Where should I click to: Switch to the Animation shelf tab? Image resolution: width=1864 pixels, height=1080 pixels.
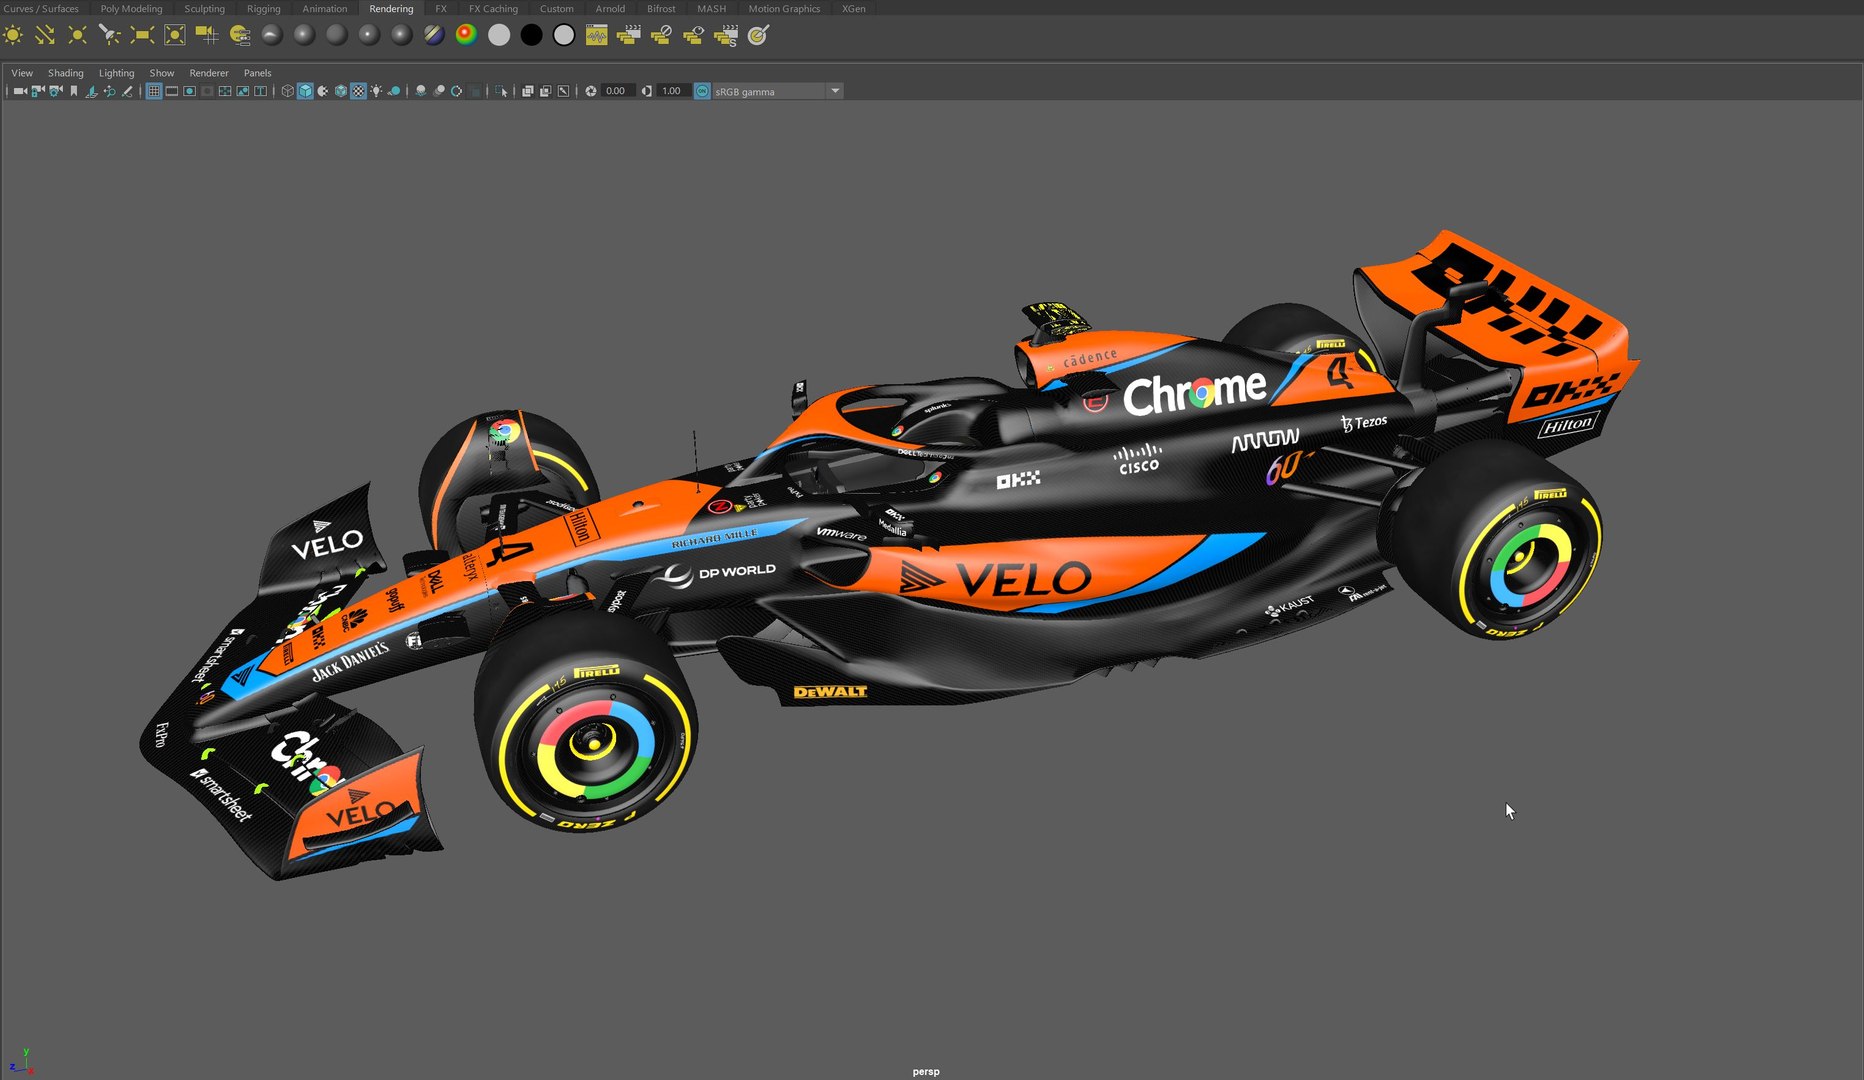325,8
